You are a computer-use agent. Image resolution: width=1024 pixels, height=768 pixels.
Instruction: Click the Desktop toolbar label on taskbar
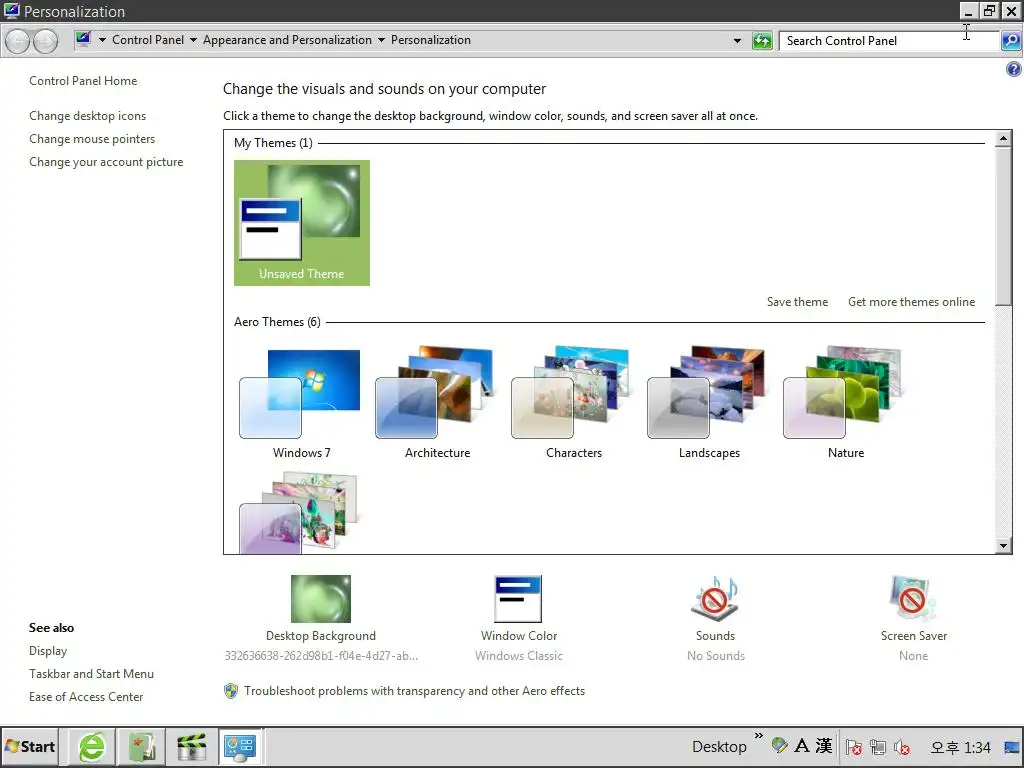click(719, 746)
